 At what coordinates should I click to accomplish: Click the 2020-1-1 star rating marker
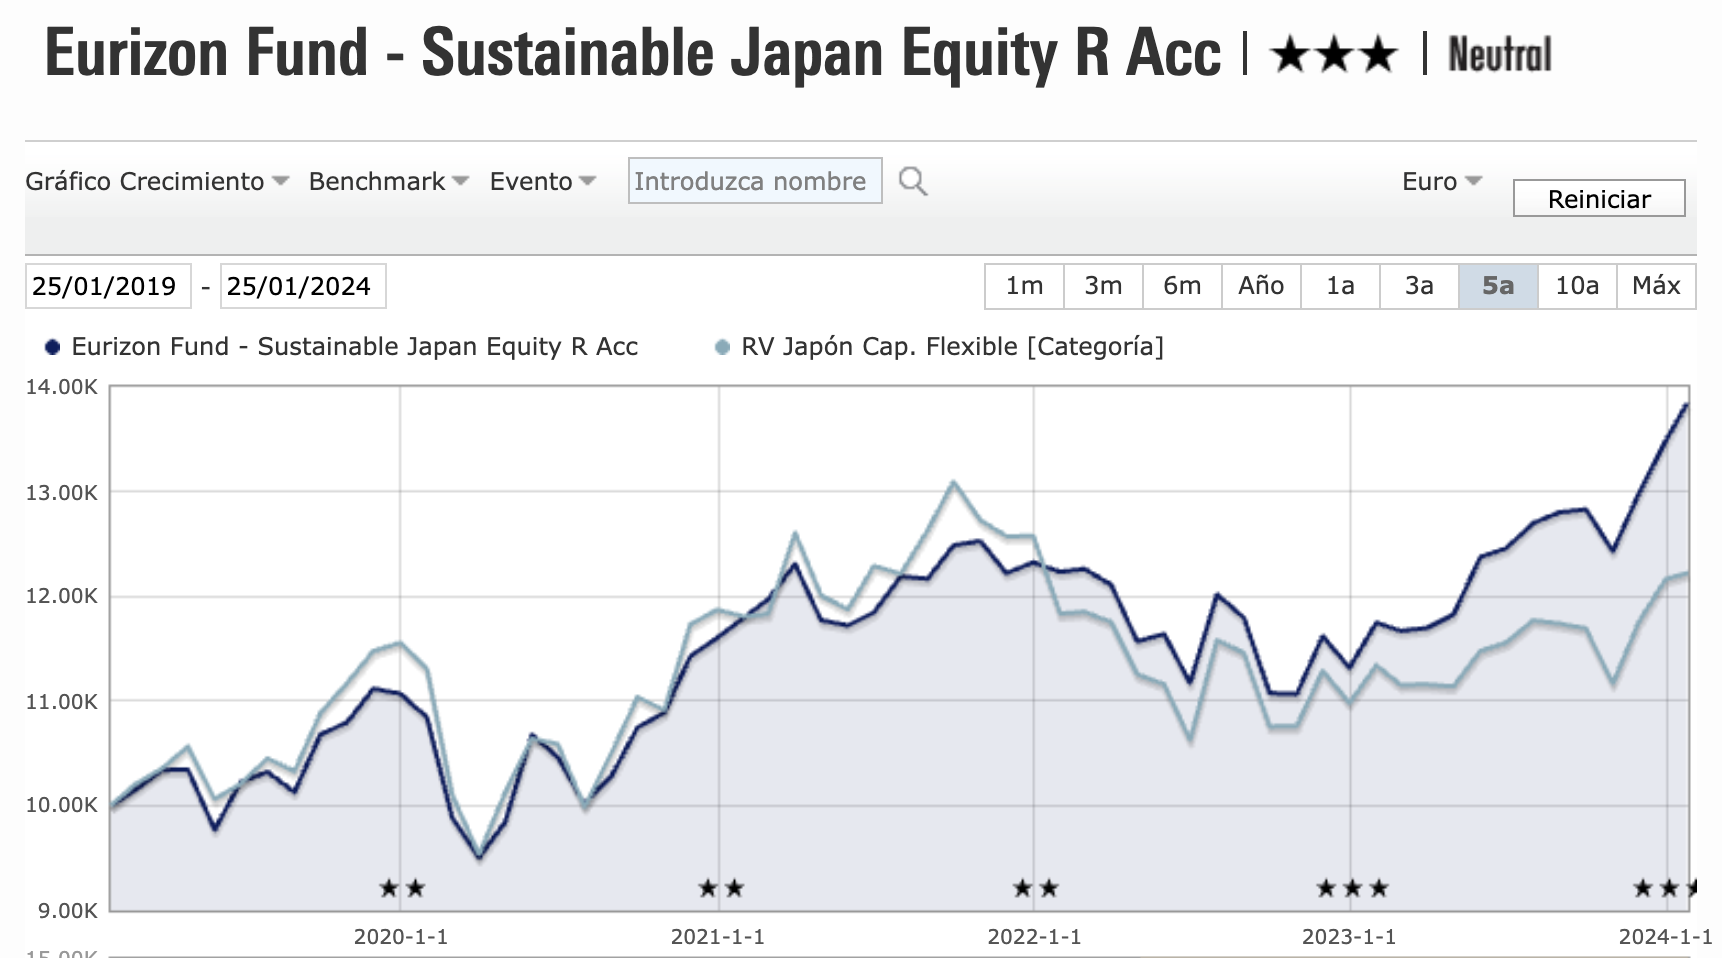point(402,888)
